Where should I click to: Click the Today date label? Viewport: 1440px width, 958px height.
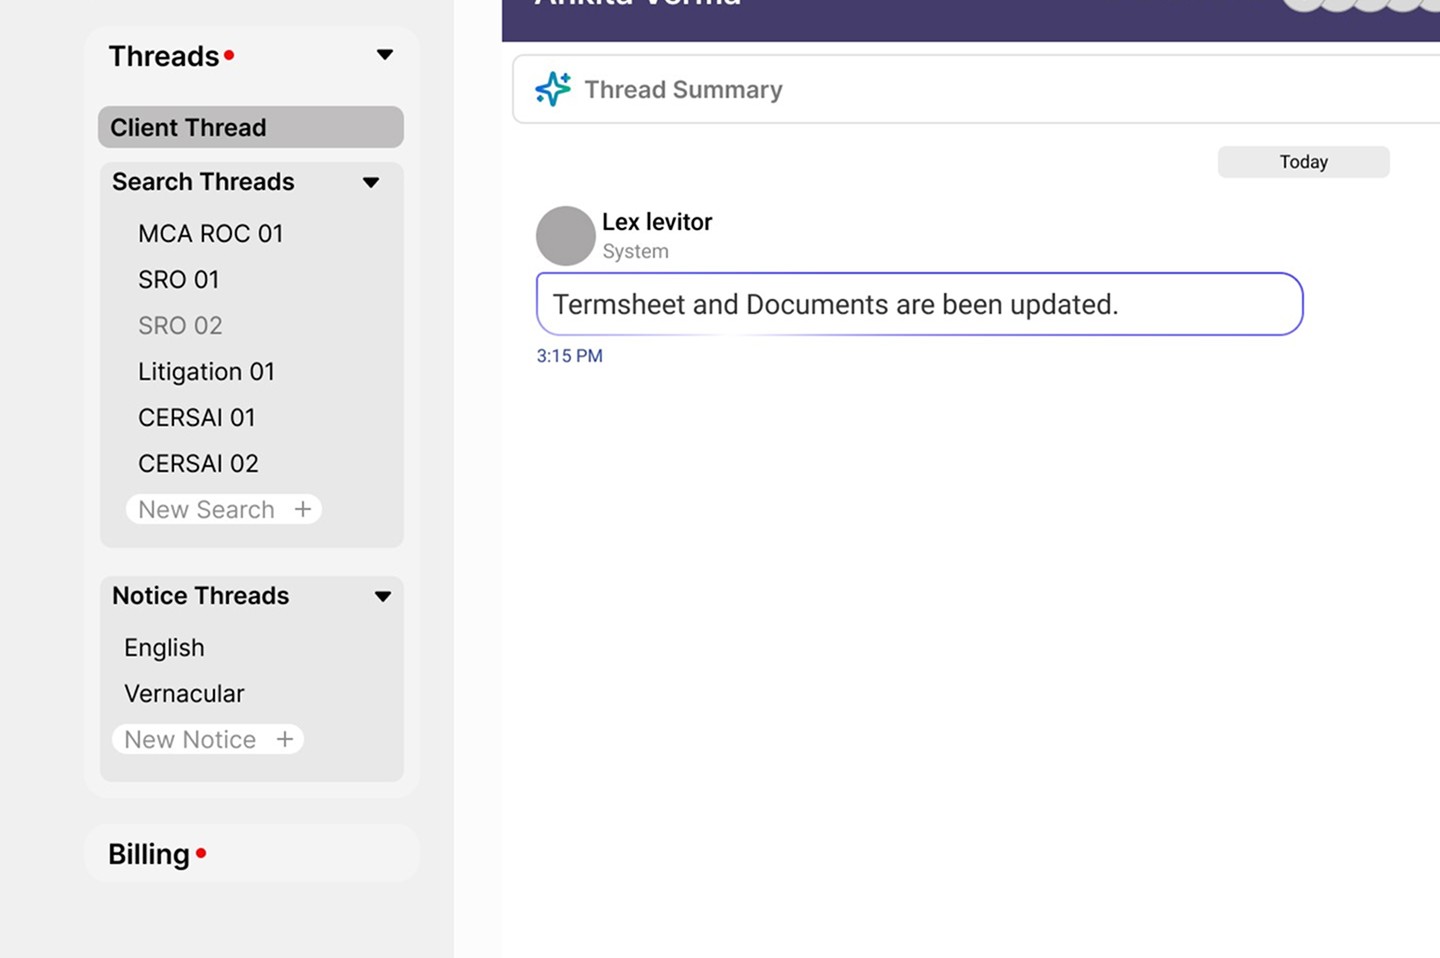tap(1303, 162)
